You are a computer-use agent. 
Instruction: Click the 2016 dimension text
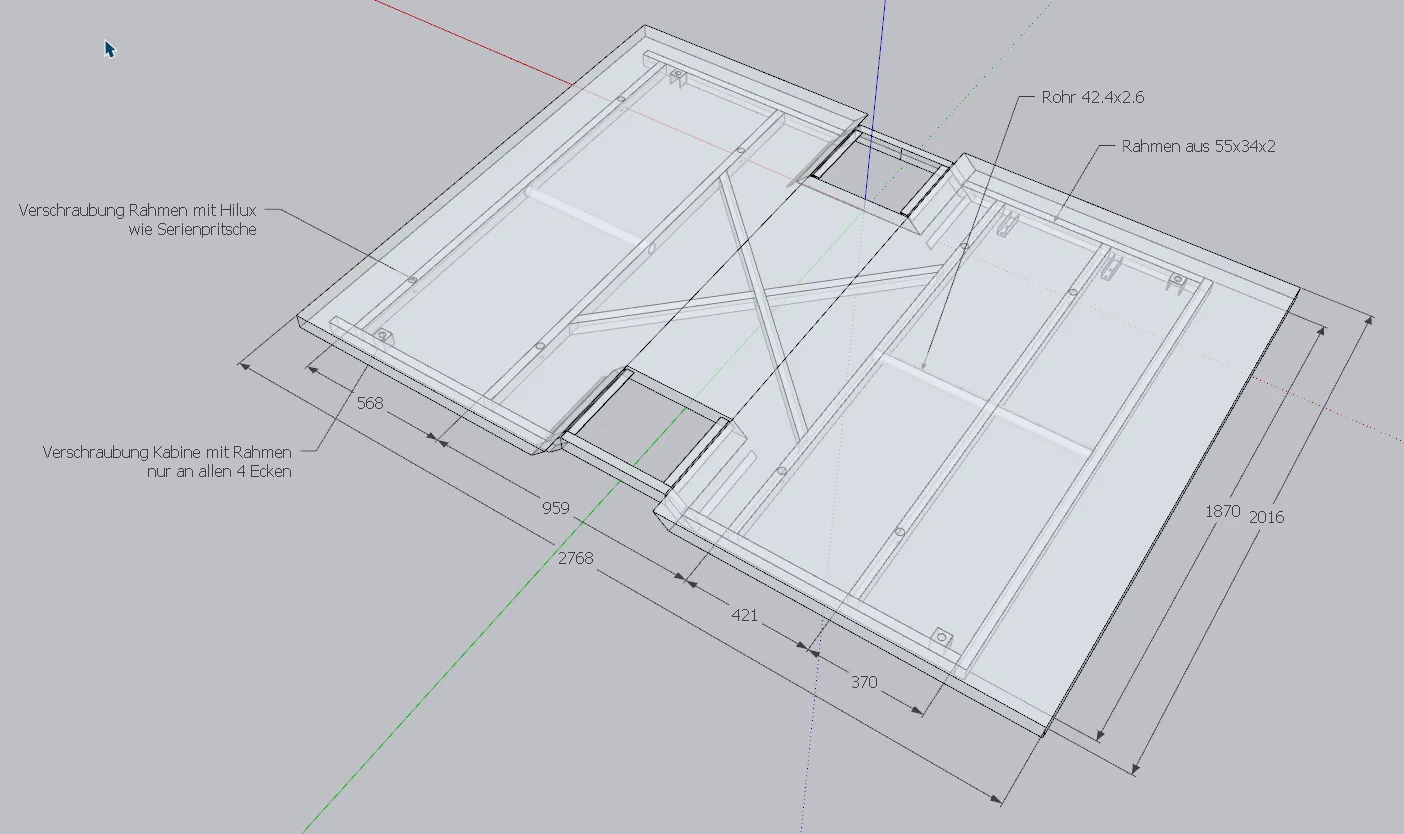[x=1266, y=517]
